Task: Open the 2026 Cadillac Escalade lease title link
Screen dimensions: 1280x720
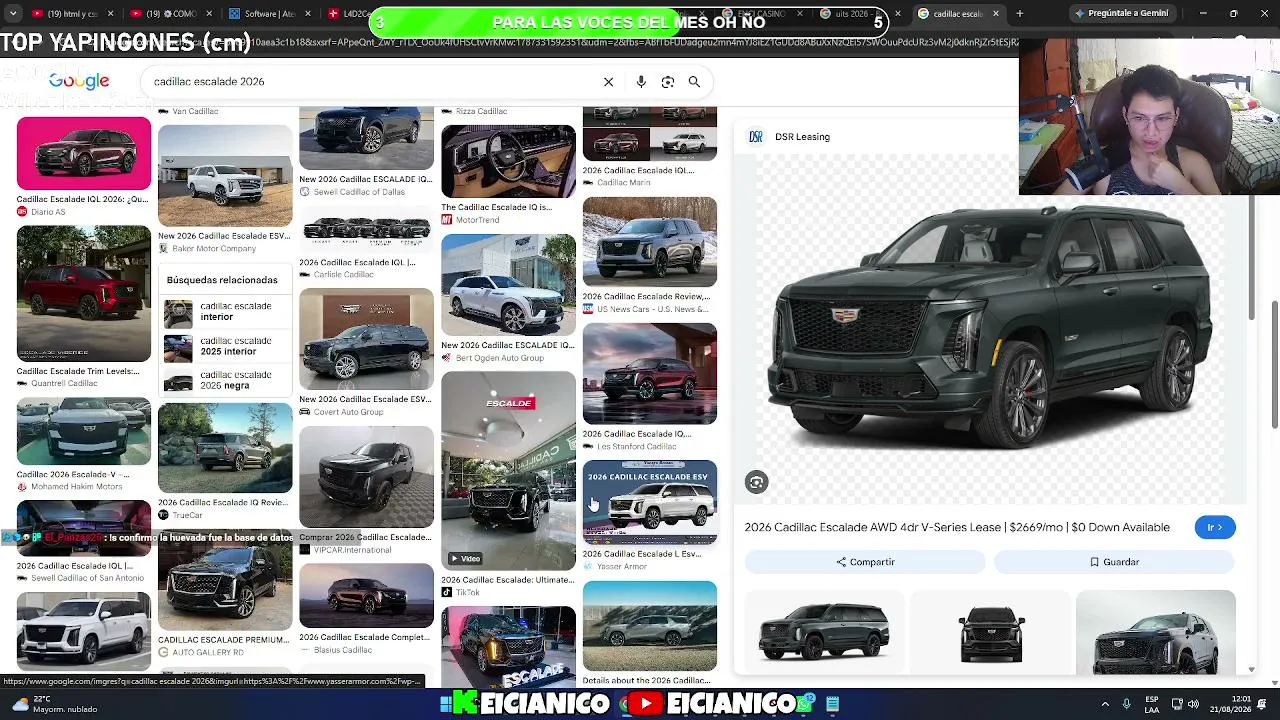Action: point(957,528)
